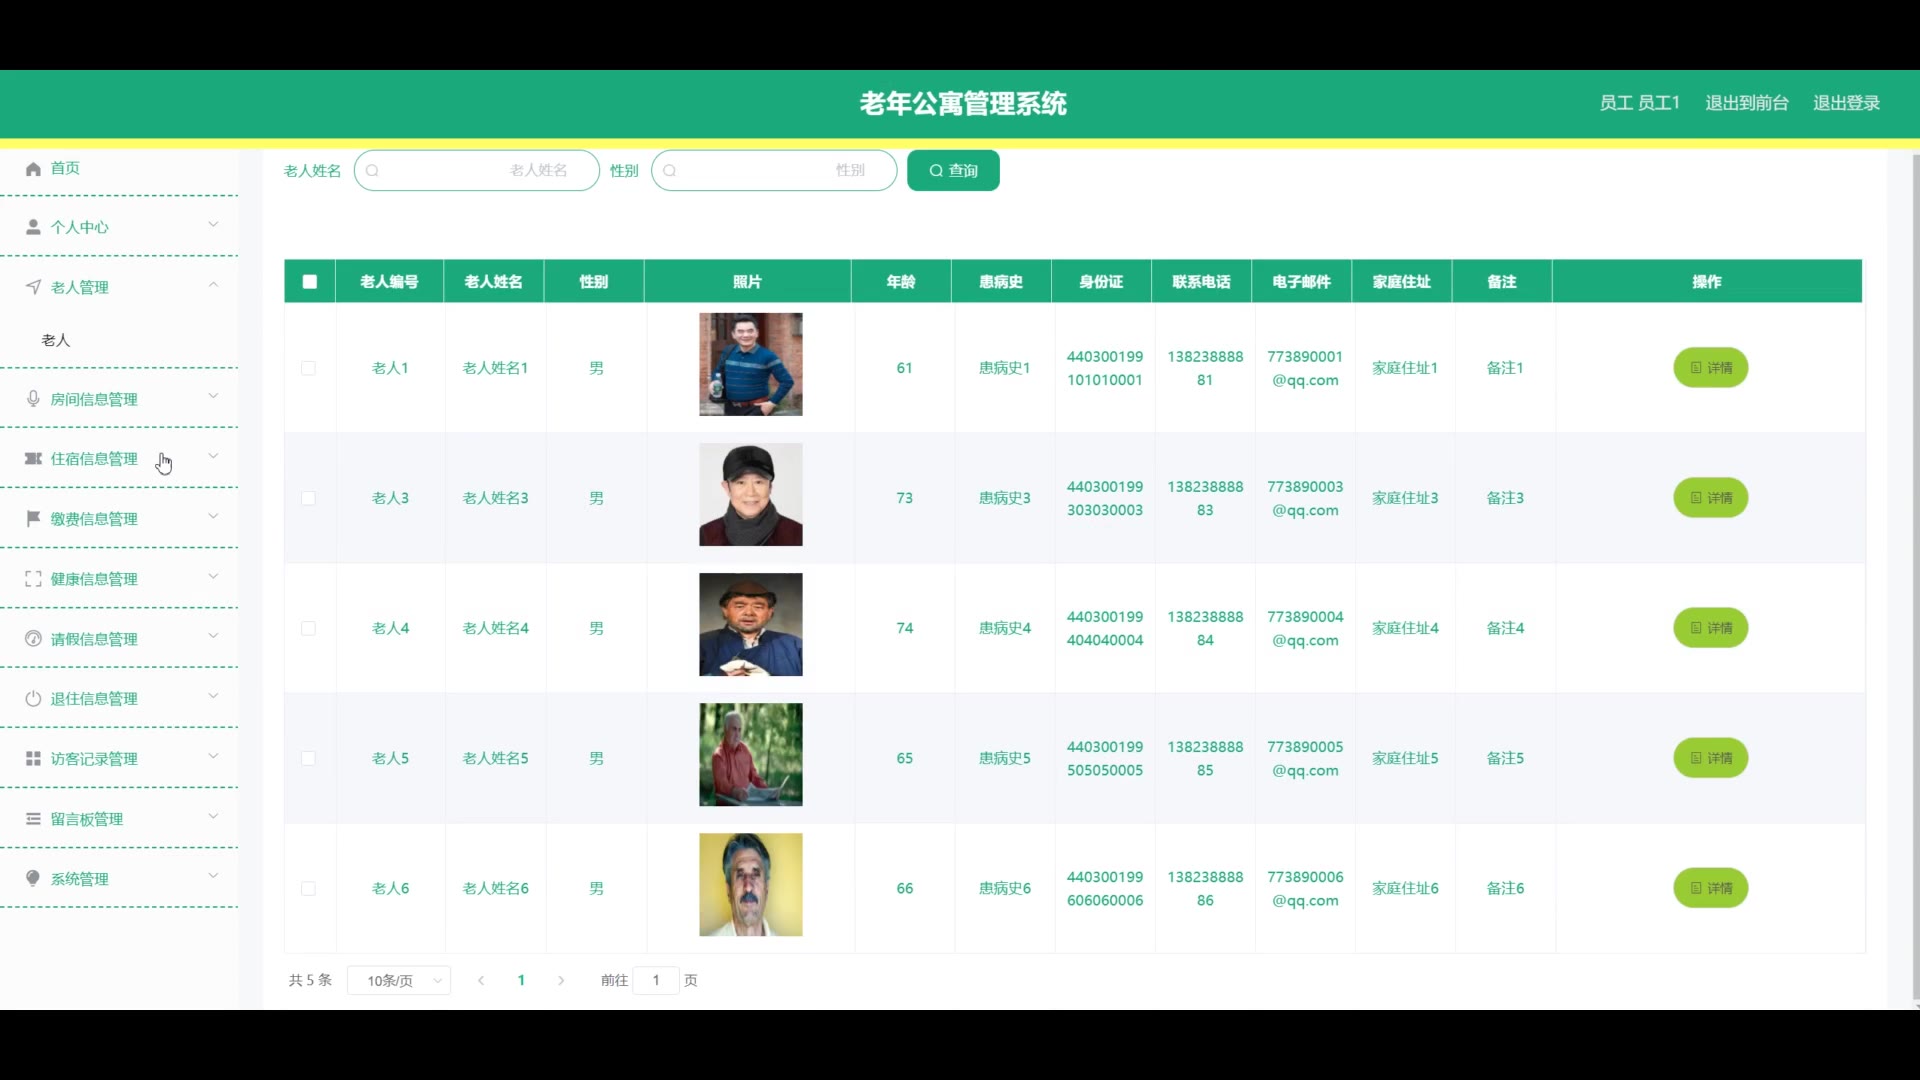Screen dimensions: 1920x1080
Task: Click the person icon for 个人中心
Action: pyautogui.click(x=33, y=227)
